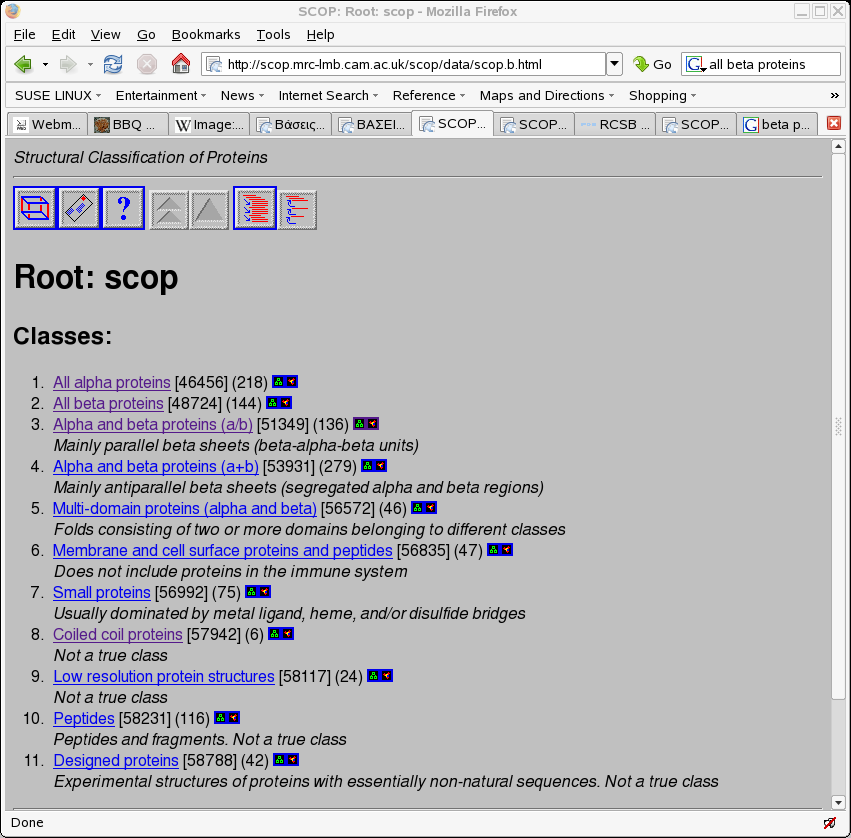Switch to the Webm... tab
This screenshot has height=838, width=851.
(x=47, y=124)
